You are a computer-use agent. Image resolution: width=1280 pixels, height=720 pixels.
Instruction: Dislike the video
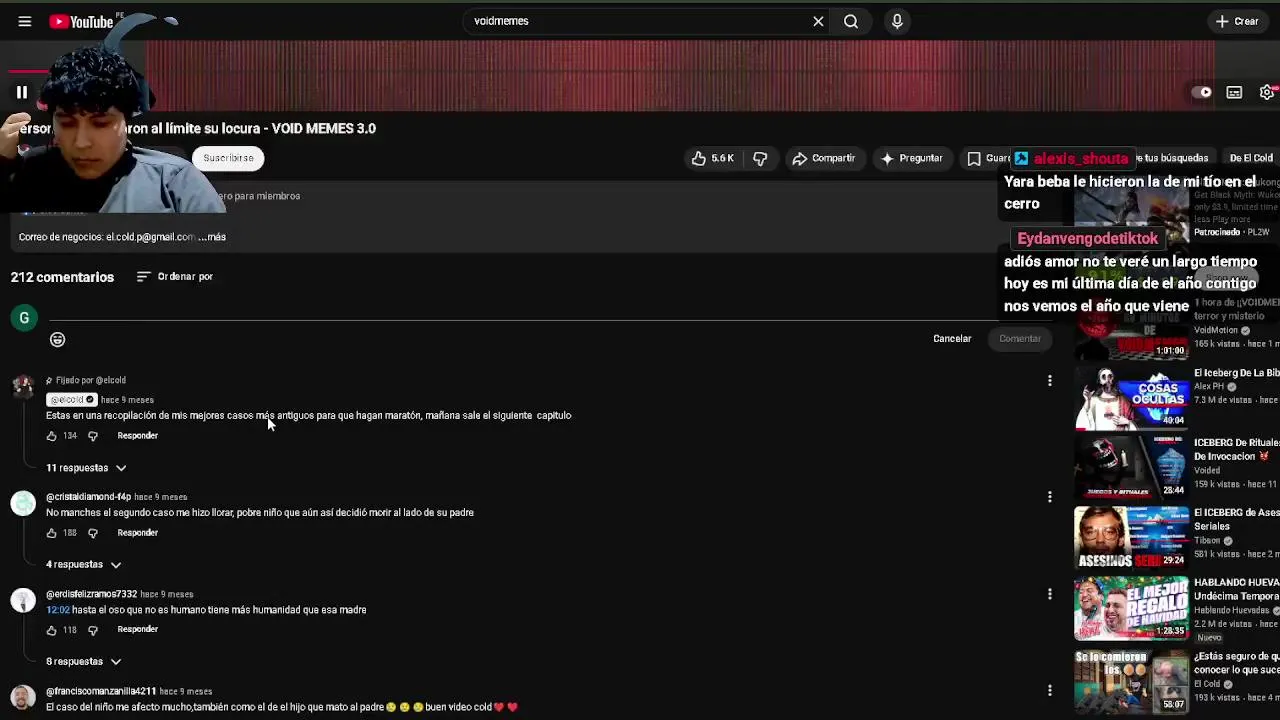[x=760, y=158]
